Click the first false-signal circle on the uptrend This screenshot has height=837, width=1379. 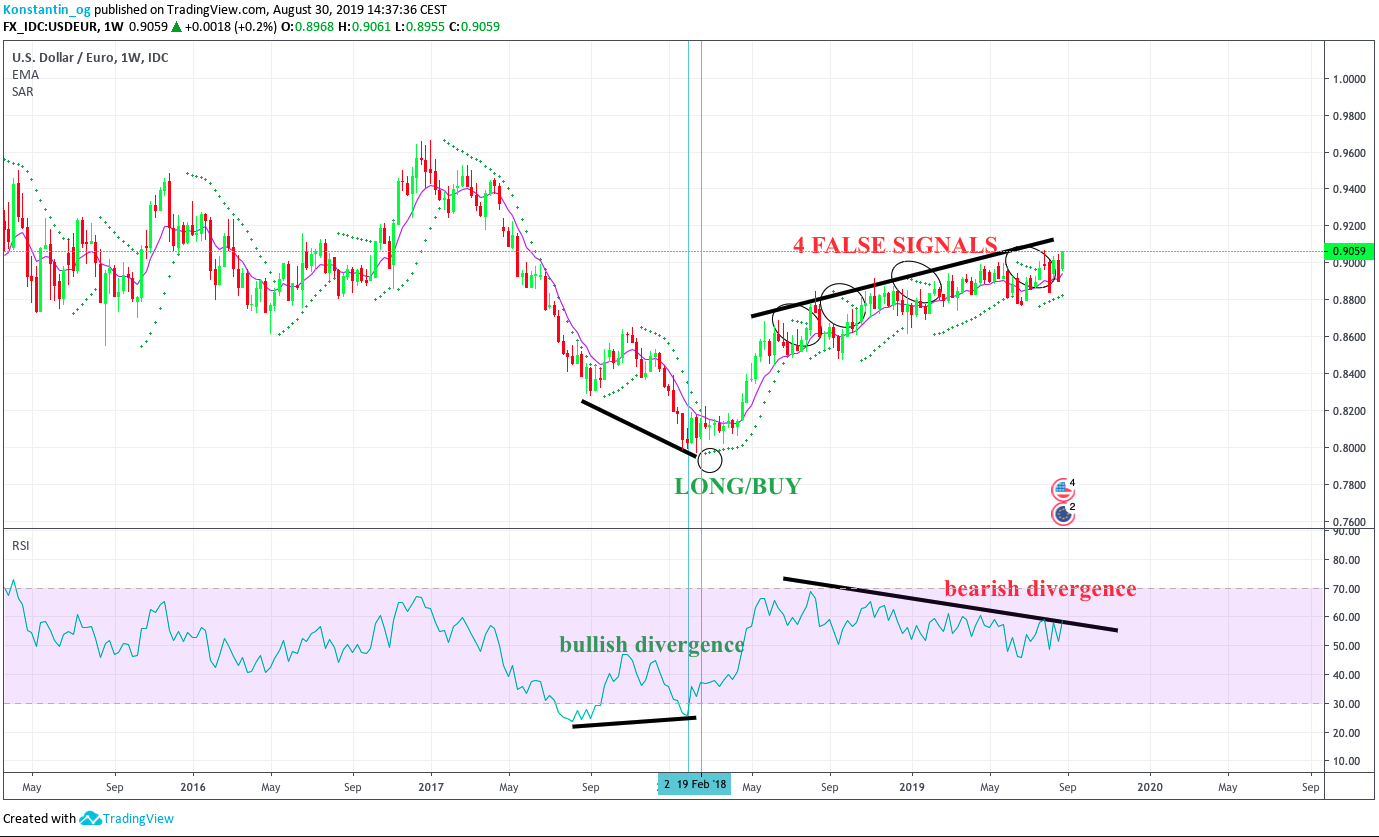797,326
